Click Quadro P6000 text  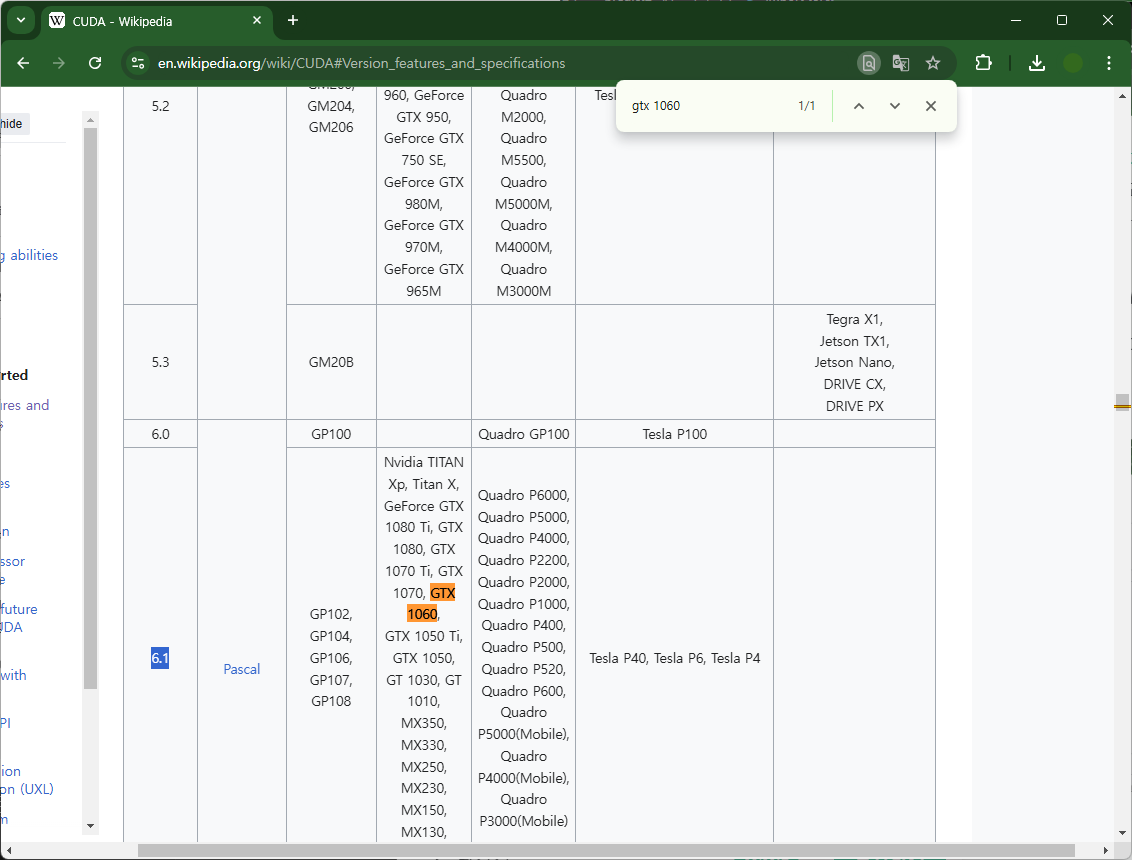tap(523, 495)
